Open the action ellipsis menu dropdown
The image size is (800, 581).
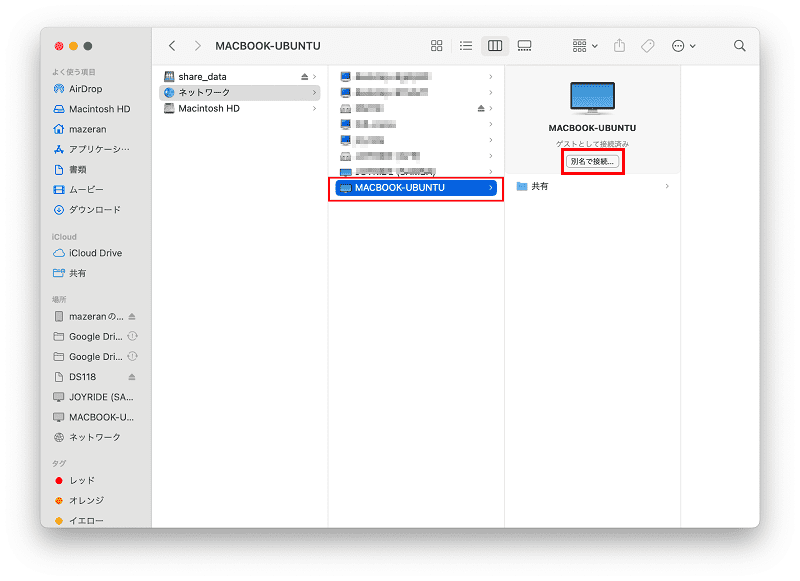684,46
